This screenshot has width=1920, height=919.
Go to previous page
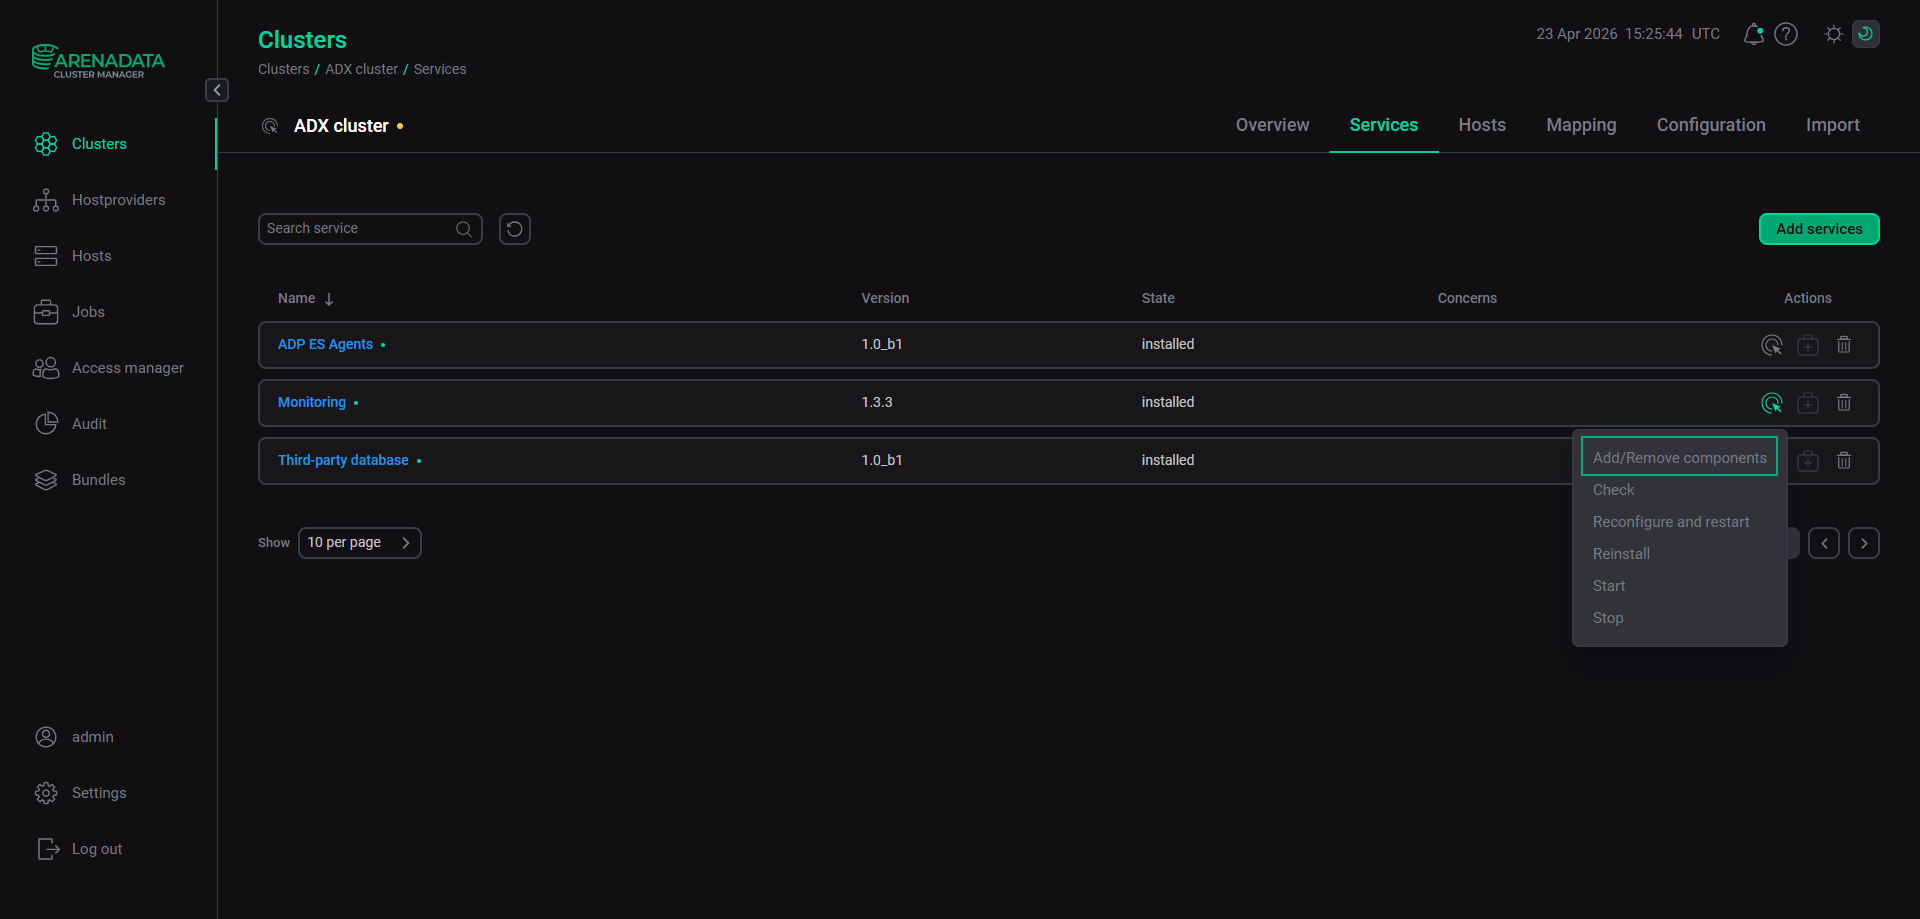point(1824,543)
